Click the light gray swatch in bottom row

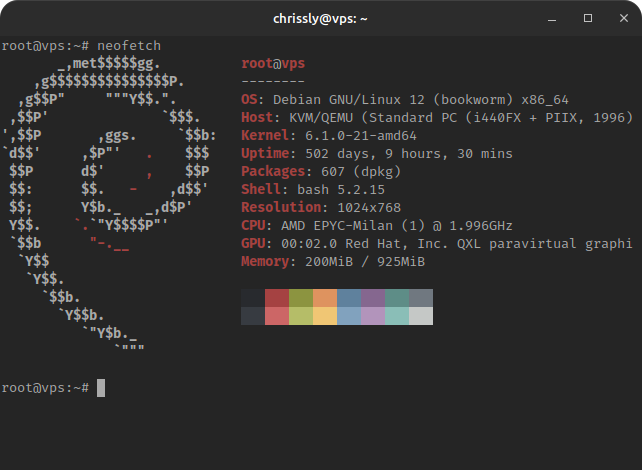(x=421, y=316)
